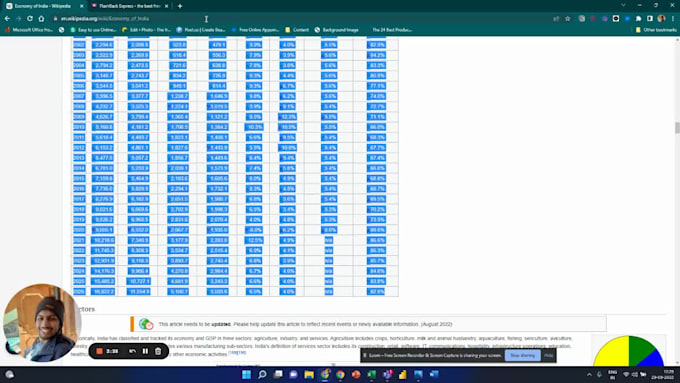Delete the recording with the trash icon
Image resolution: width=680 pixels, height=383 pixels.
click(158, 351)
